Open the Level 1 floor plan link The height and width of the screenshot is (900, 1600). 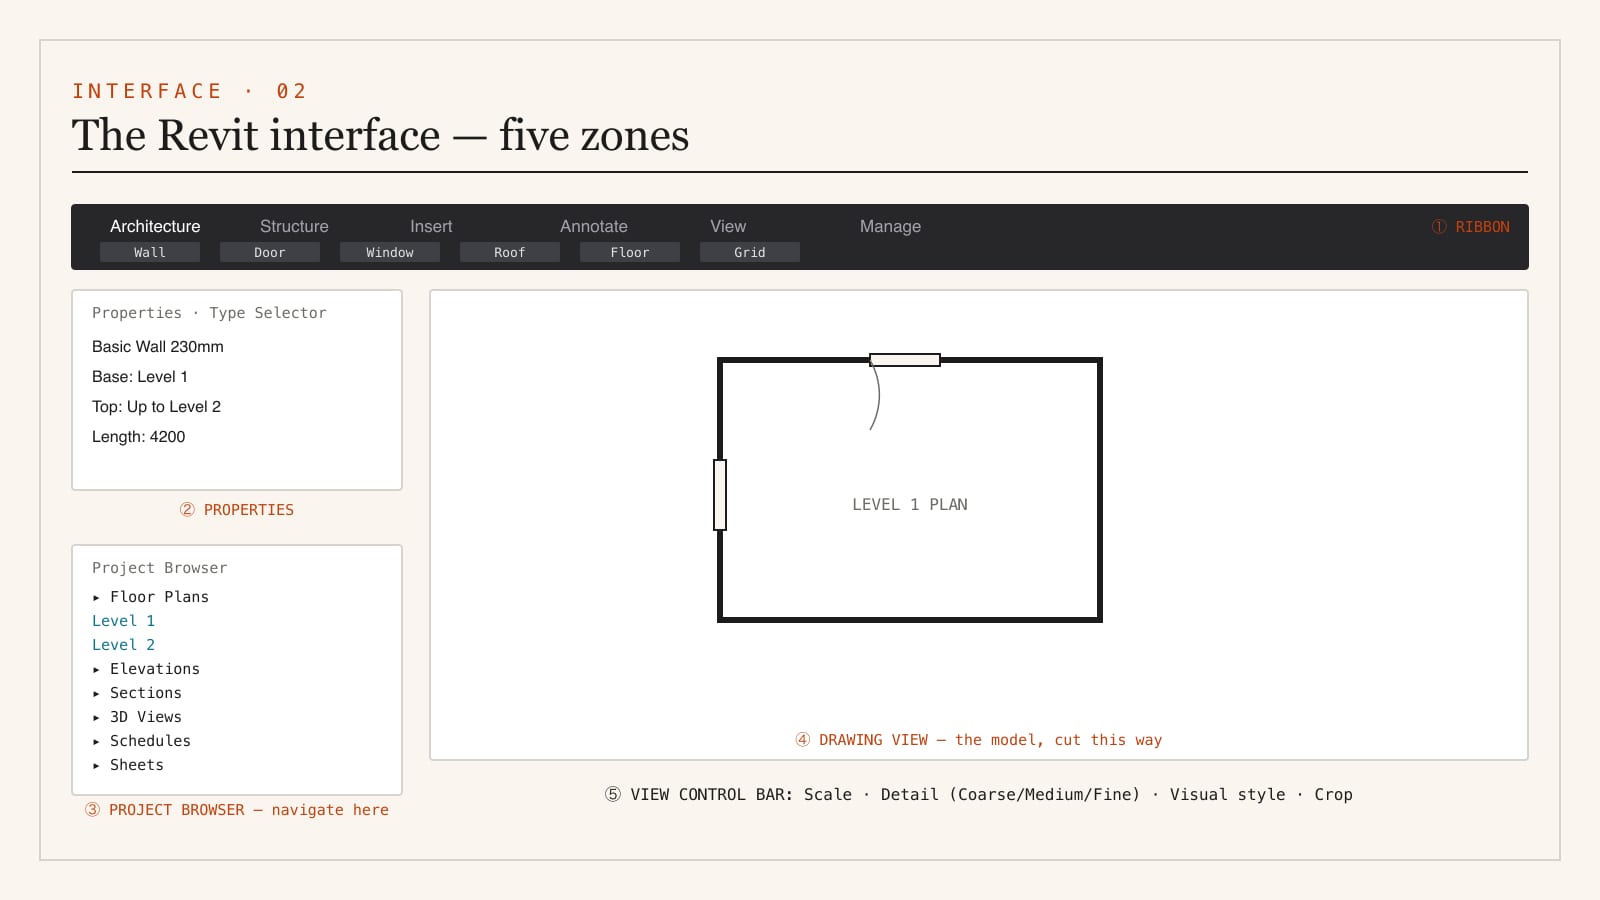point(124,621)
